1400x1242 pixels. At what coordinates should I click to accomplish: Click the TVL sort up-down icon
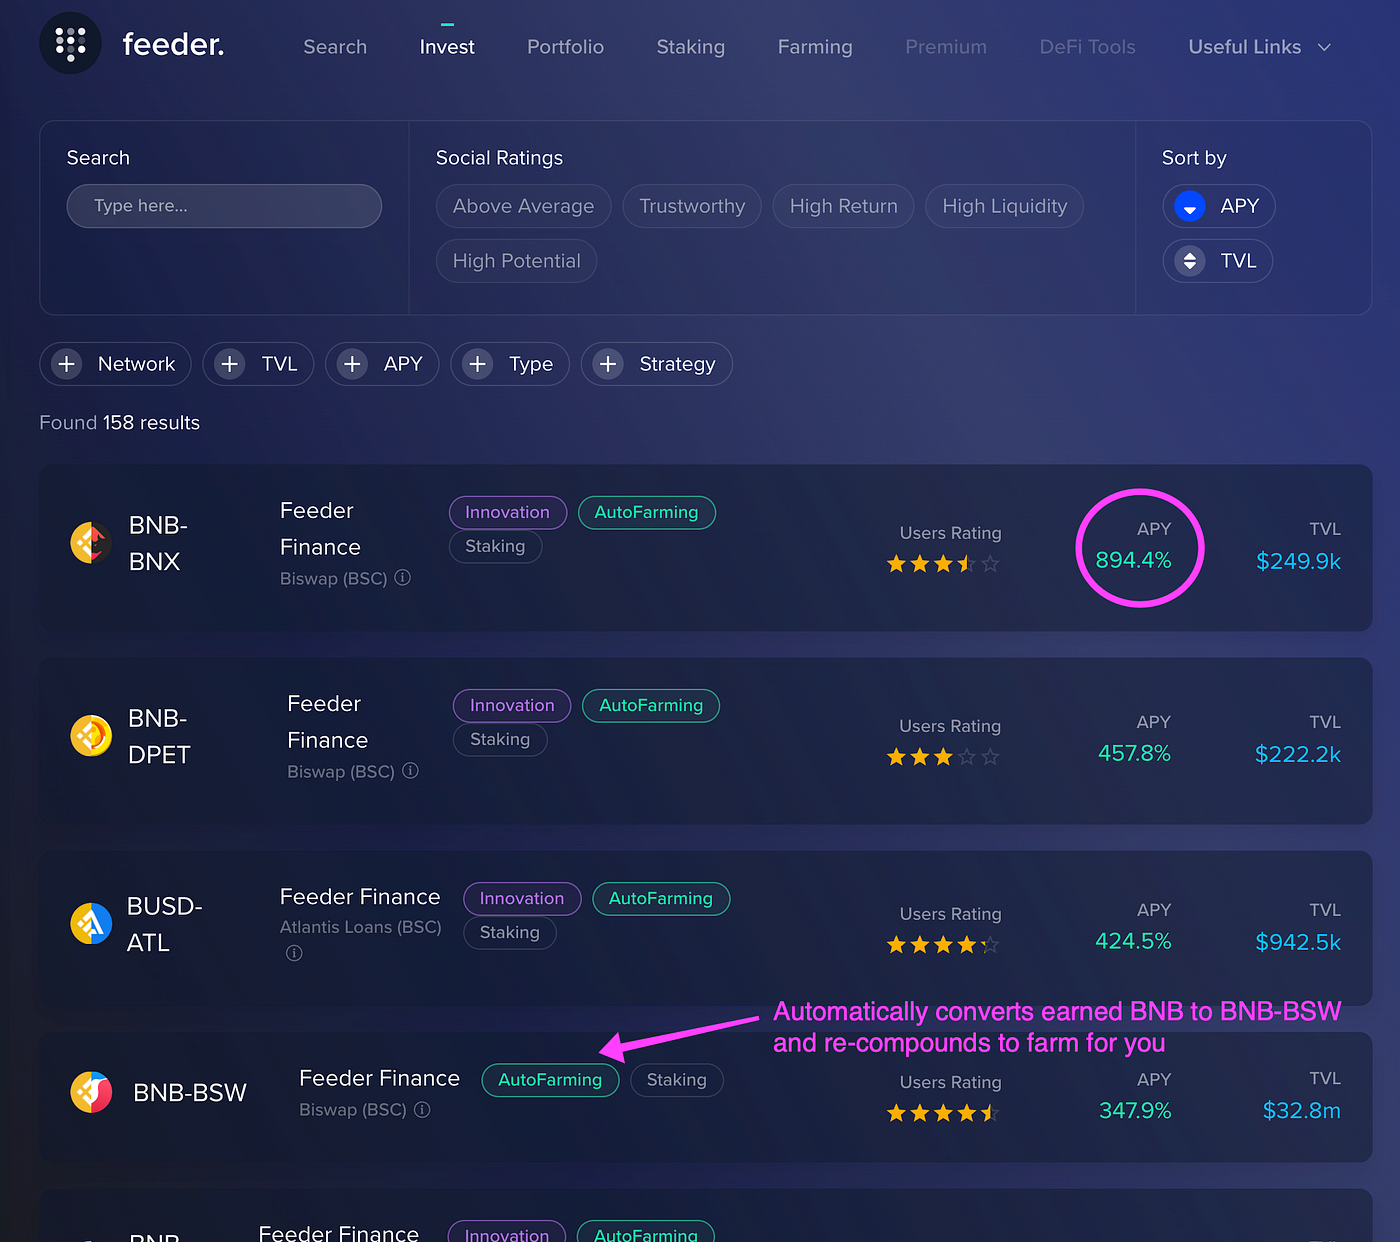1189,261
